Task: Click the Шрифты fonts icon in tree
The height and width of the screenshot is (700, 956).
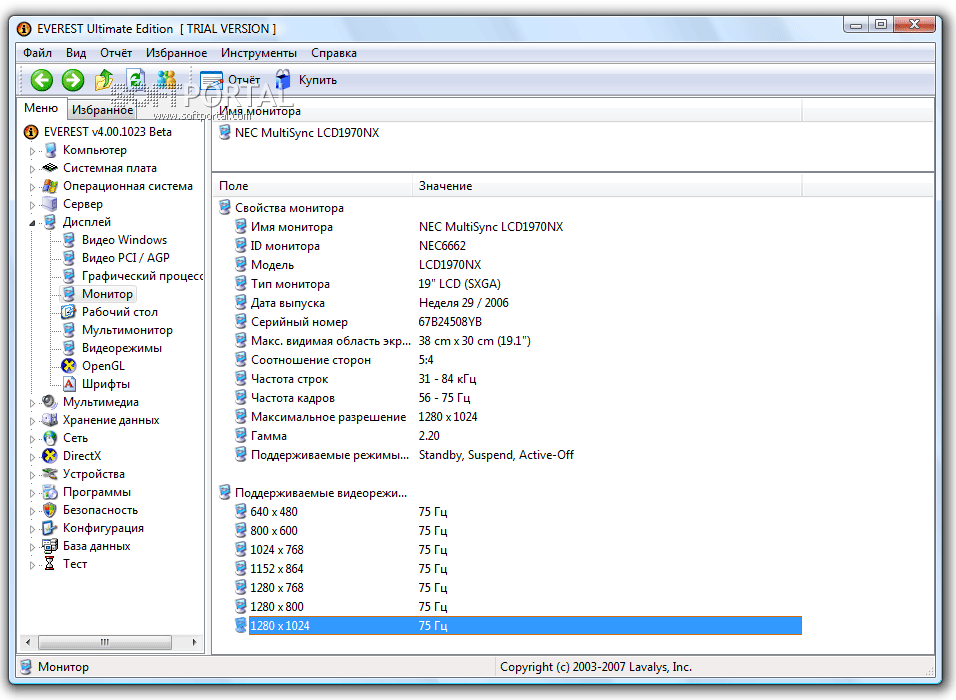Action: [x=68, y=384]
